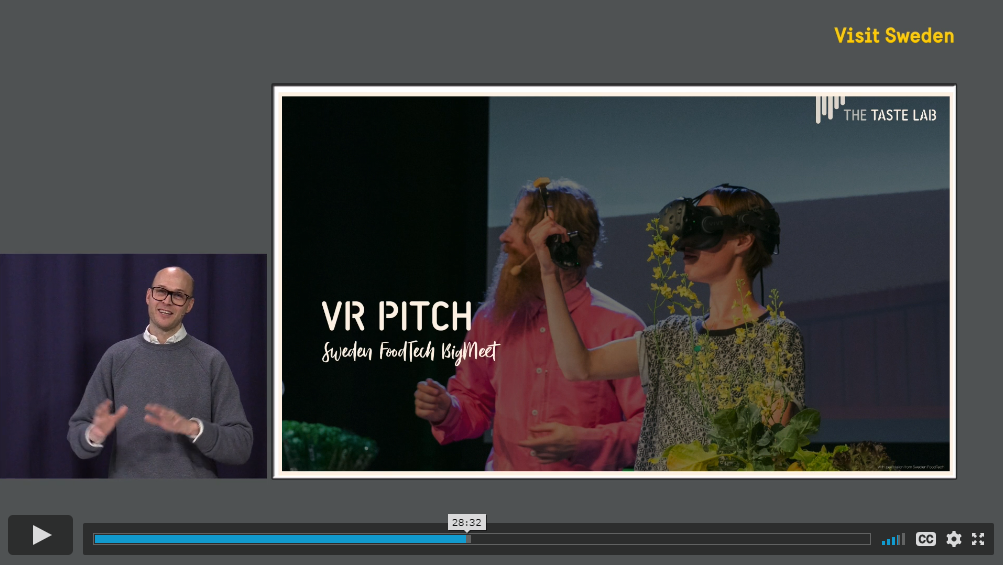
Task: Toggle closed captions with CC button
Action: (926, 539)
